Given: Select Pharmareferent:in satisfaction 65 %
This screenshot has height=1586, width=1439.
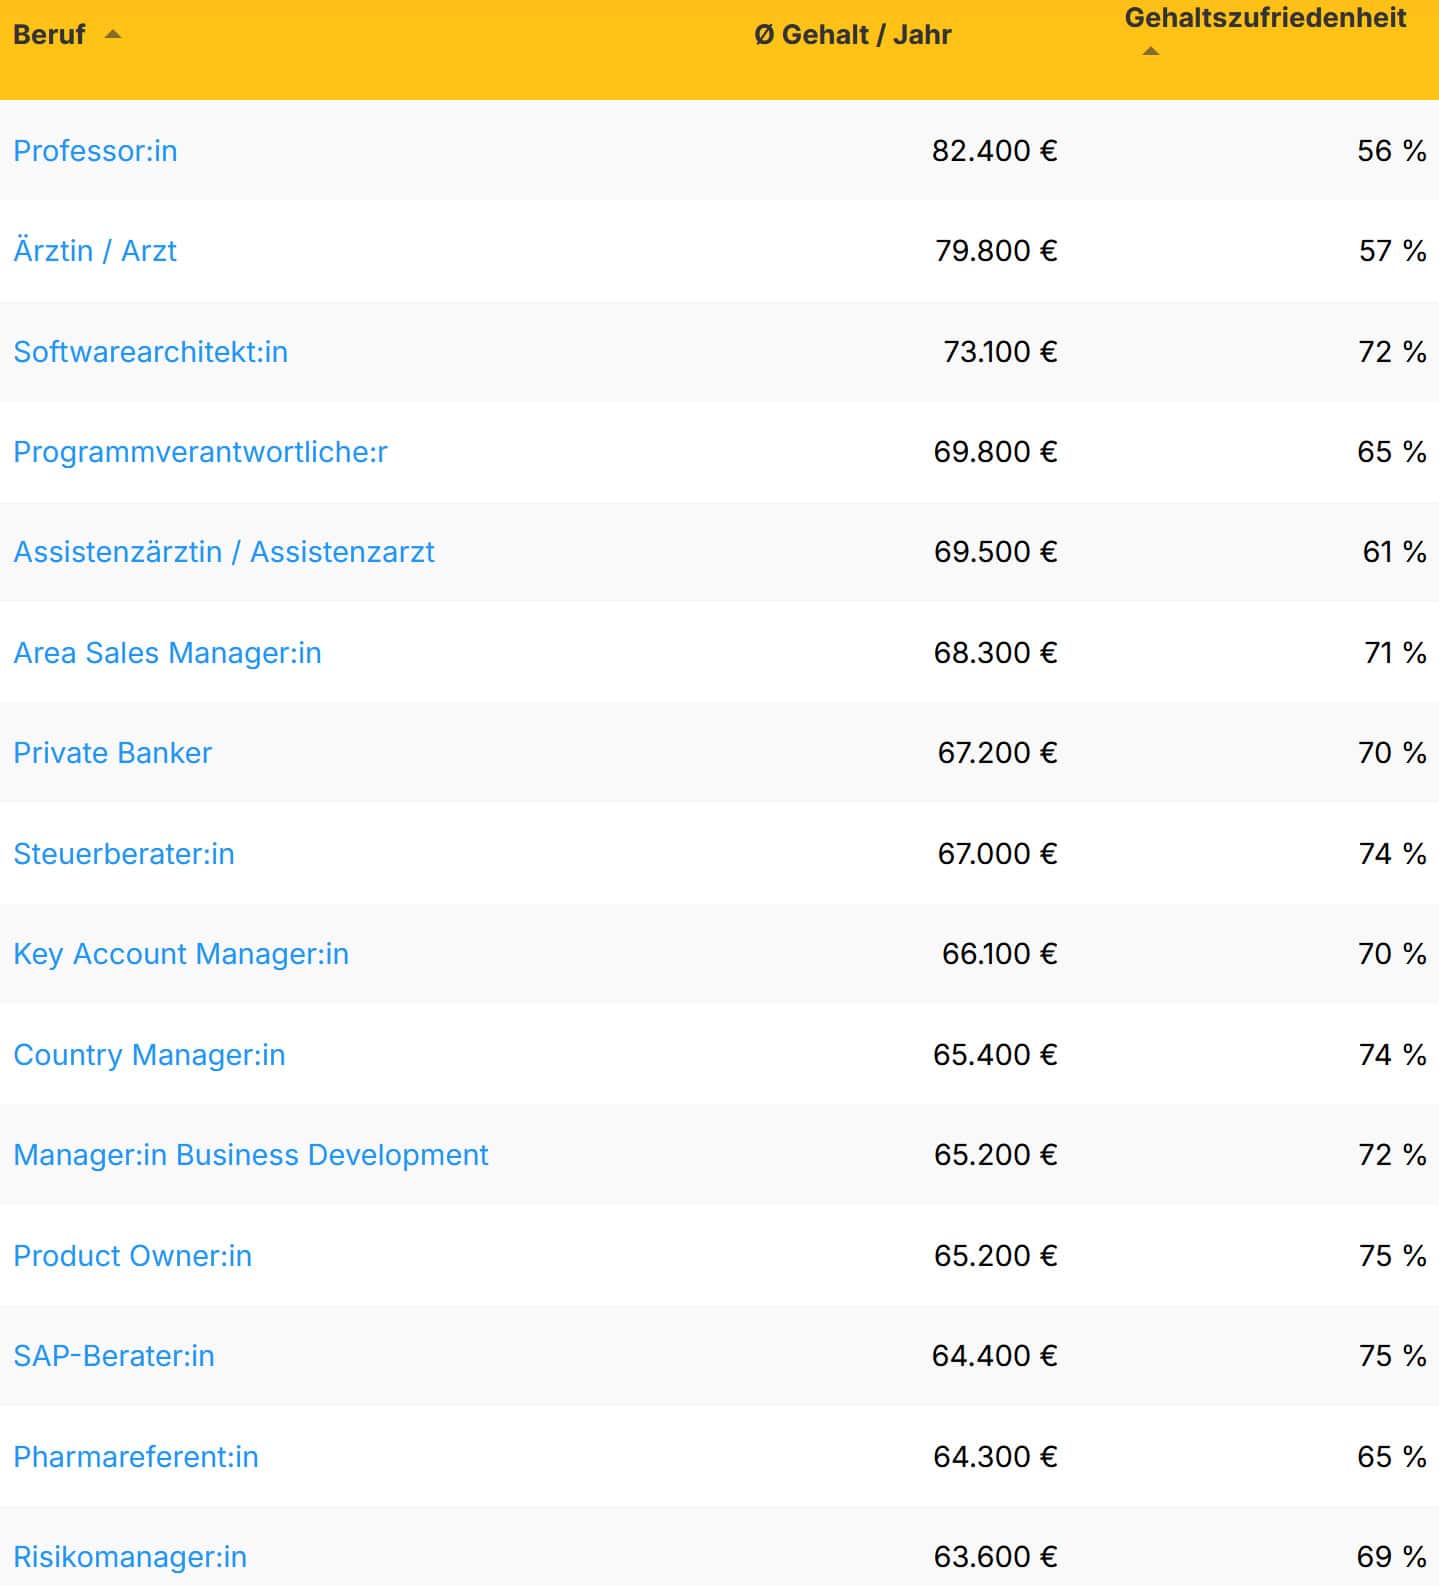Looking at the screenshot, I should (x=1391, y=1457).
